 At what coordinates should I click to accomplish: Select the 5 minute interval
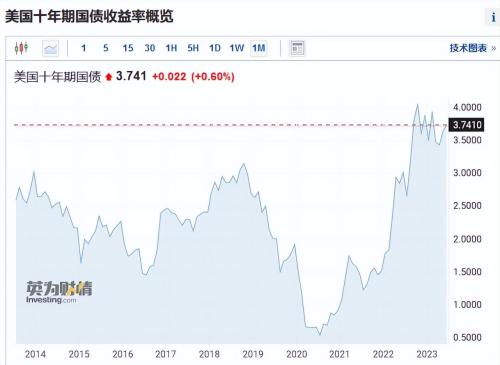pos(106,48)
